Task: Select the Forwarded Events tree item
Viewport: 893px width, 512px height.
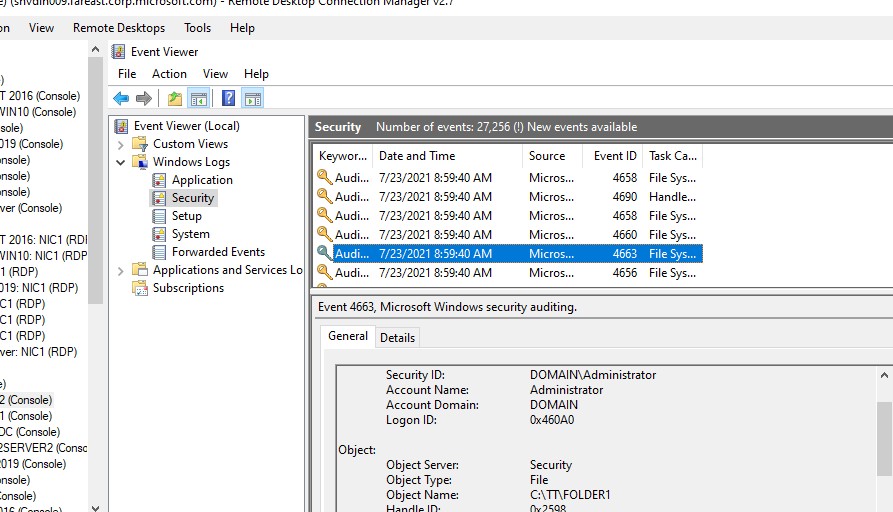Action: [218, 252]
